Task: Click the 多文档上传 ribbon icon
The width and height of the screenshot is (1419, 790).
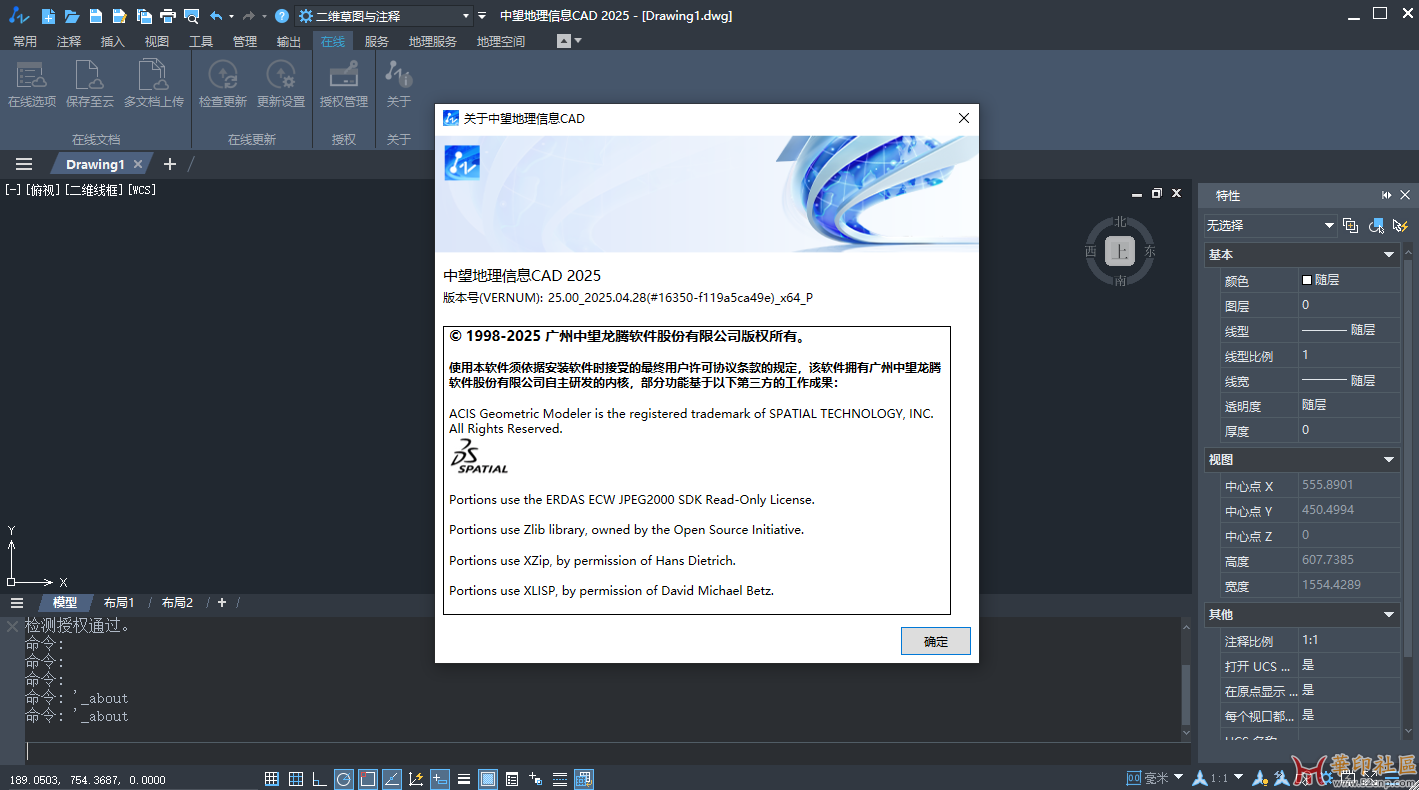Action: pos(153,84)
